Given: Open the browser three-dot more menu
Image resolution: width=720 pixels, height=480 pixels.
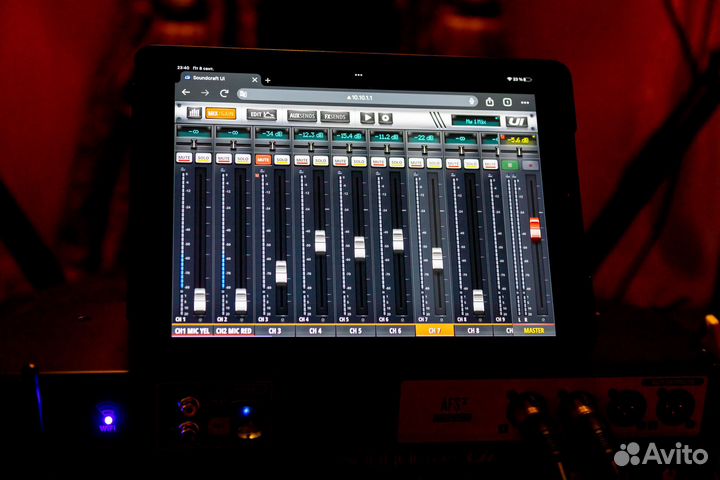Looking at the screenshot, I should point(526,102).
